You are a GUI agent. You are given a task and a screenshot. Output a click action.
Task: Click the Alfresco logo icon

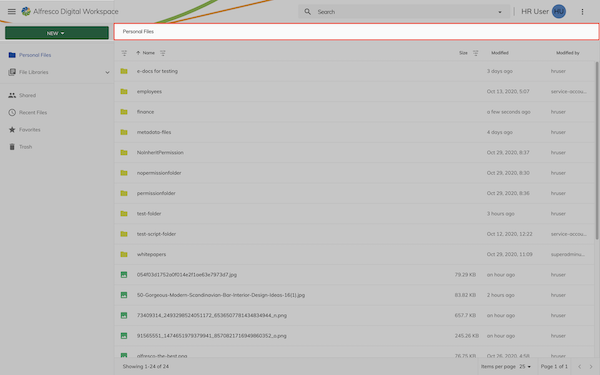point(26,11)
